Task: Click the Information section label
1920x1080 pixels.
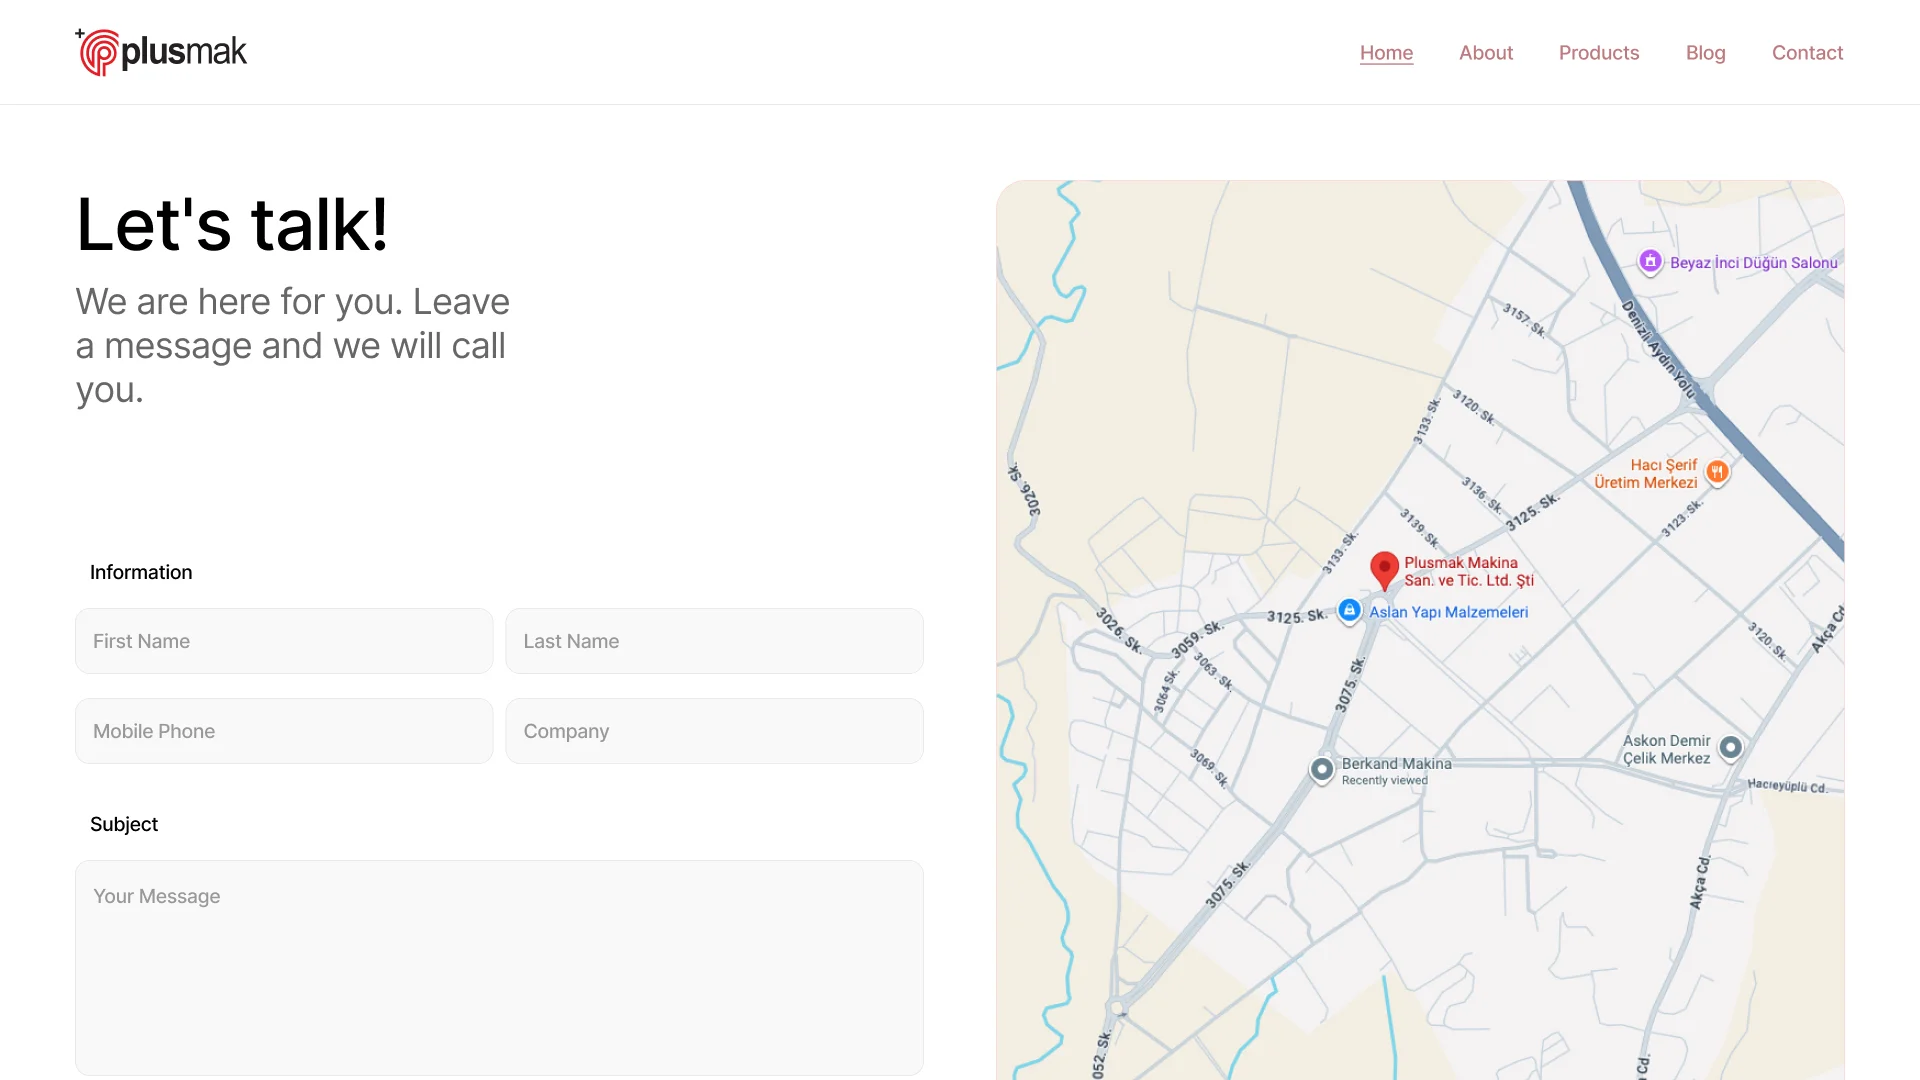Action: coord(141,572)
